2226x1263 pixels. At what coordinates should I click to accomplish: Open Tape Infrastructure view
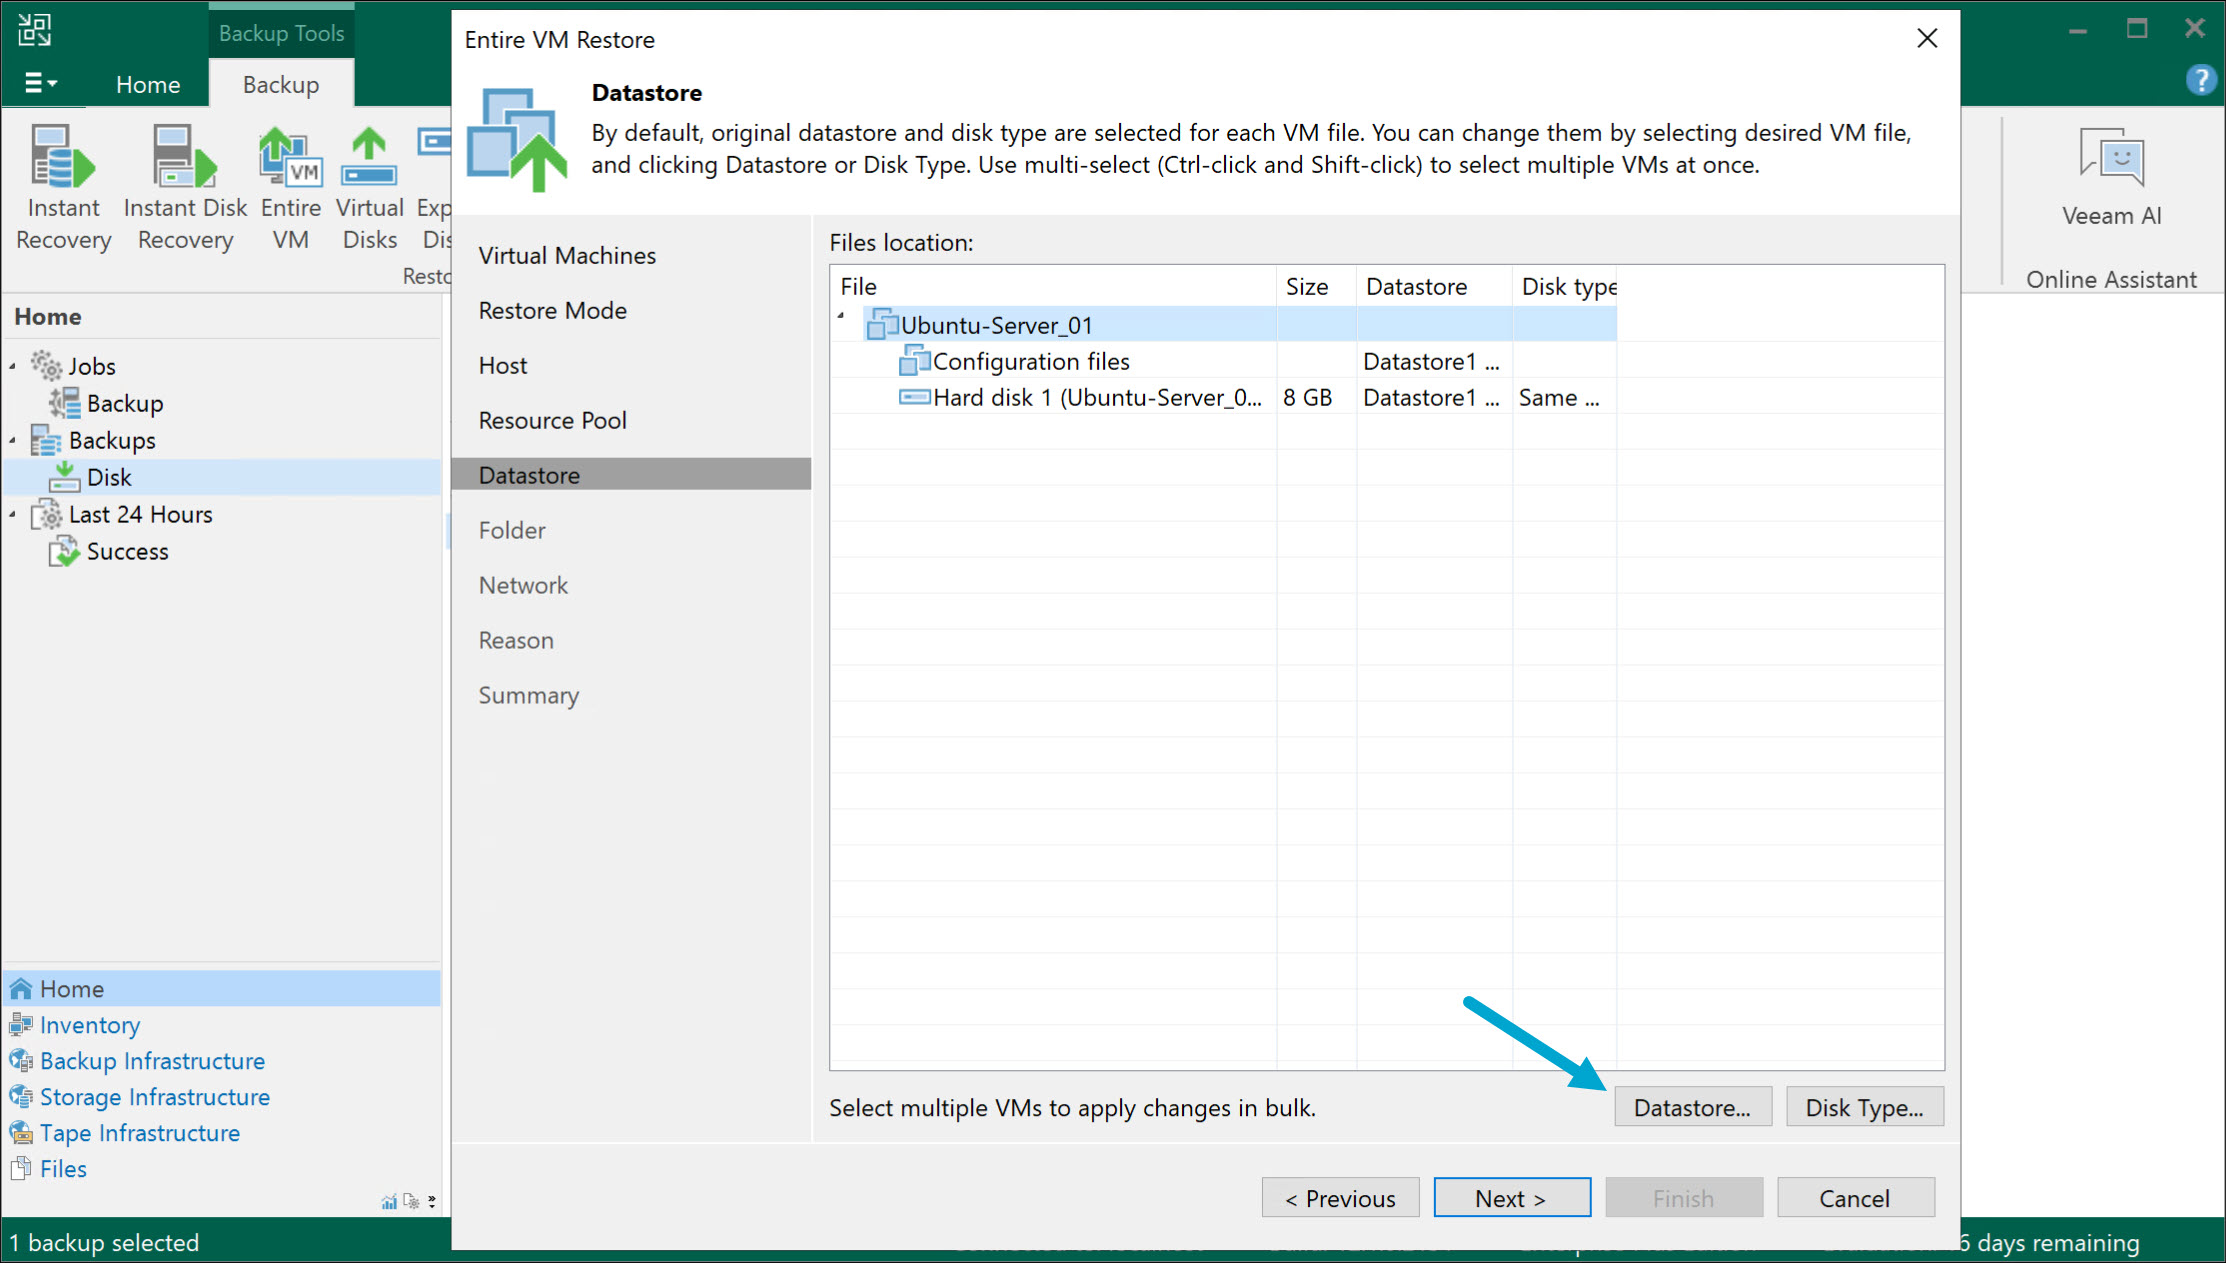139,1132
